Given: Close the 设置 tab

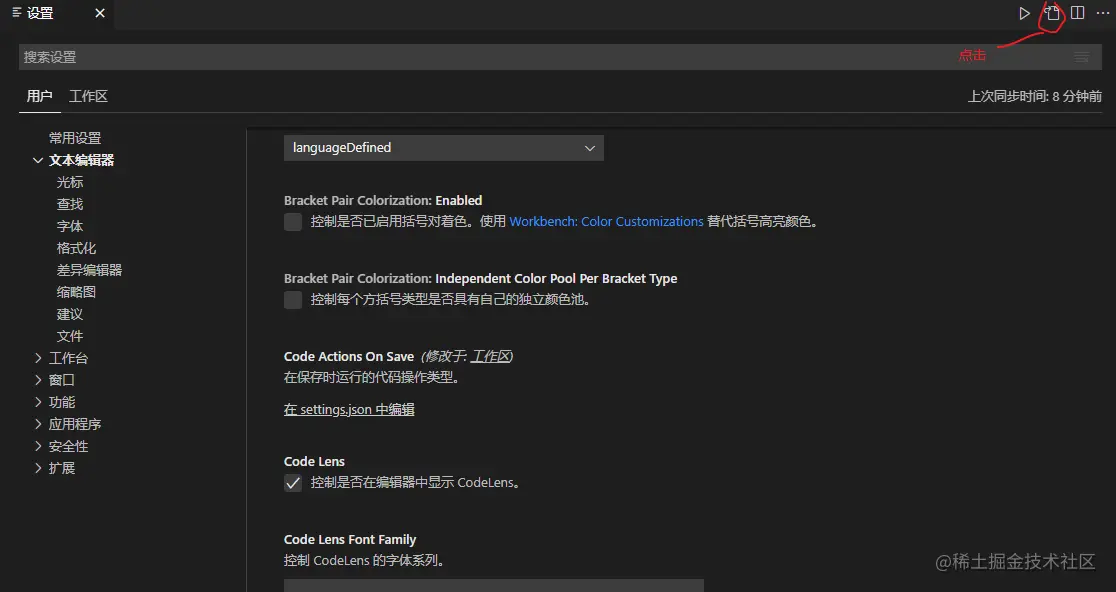Looking at the screenshot, I should [x=100, y=14].
